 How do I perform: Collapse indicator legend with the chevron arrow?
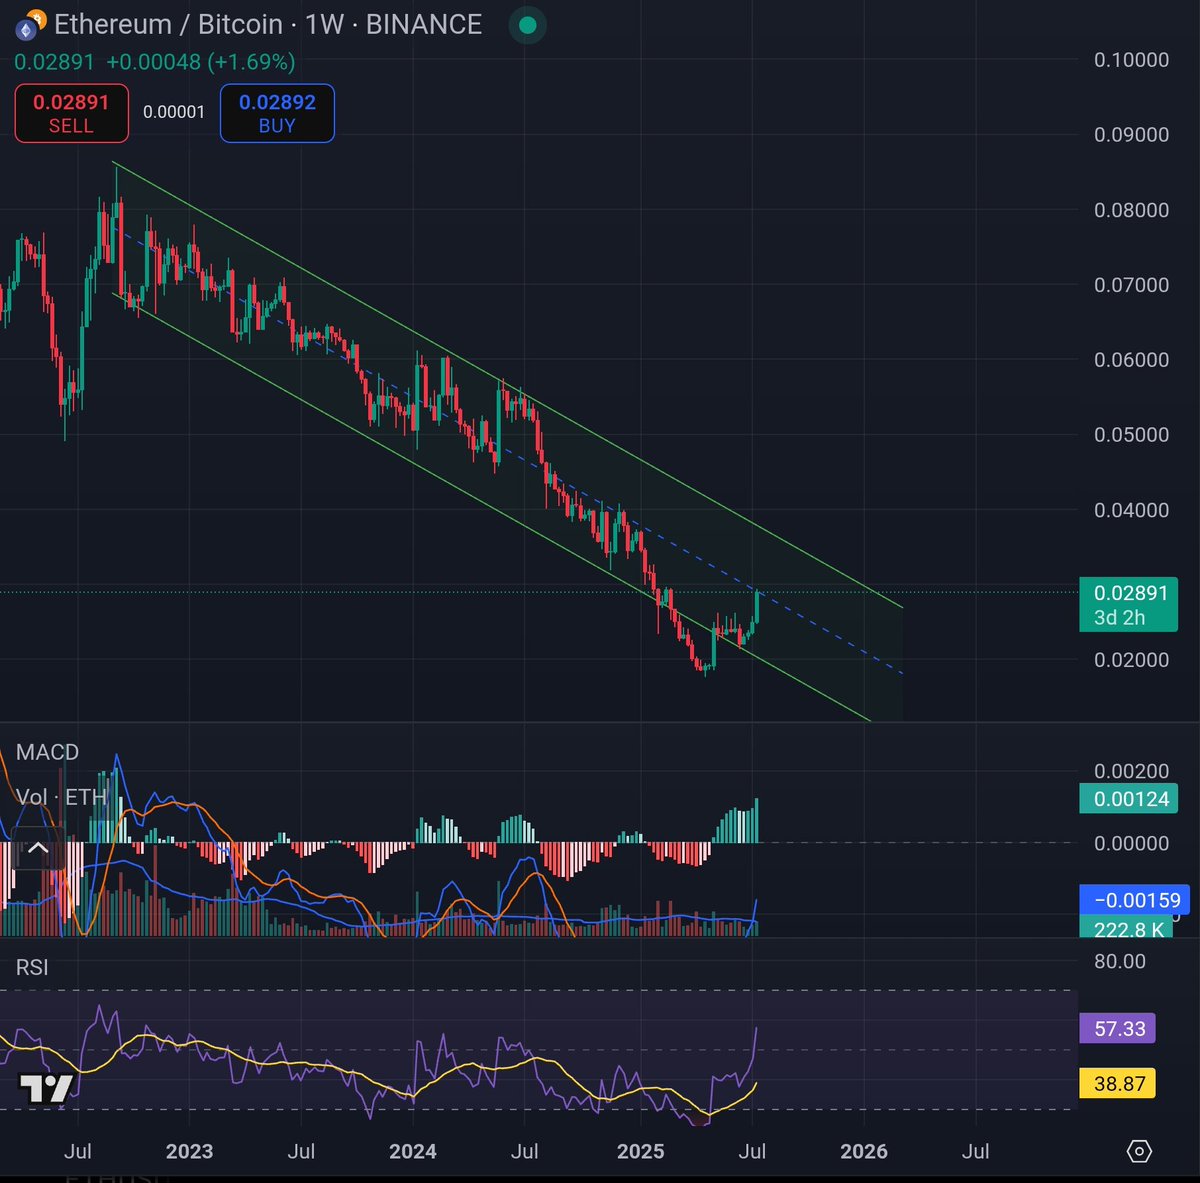click(38, 849)
